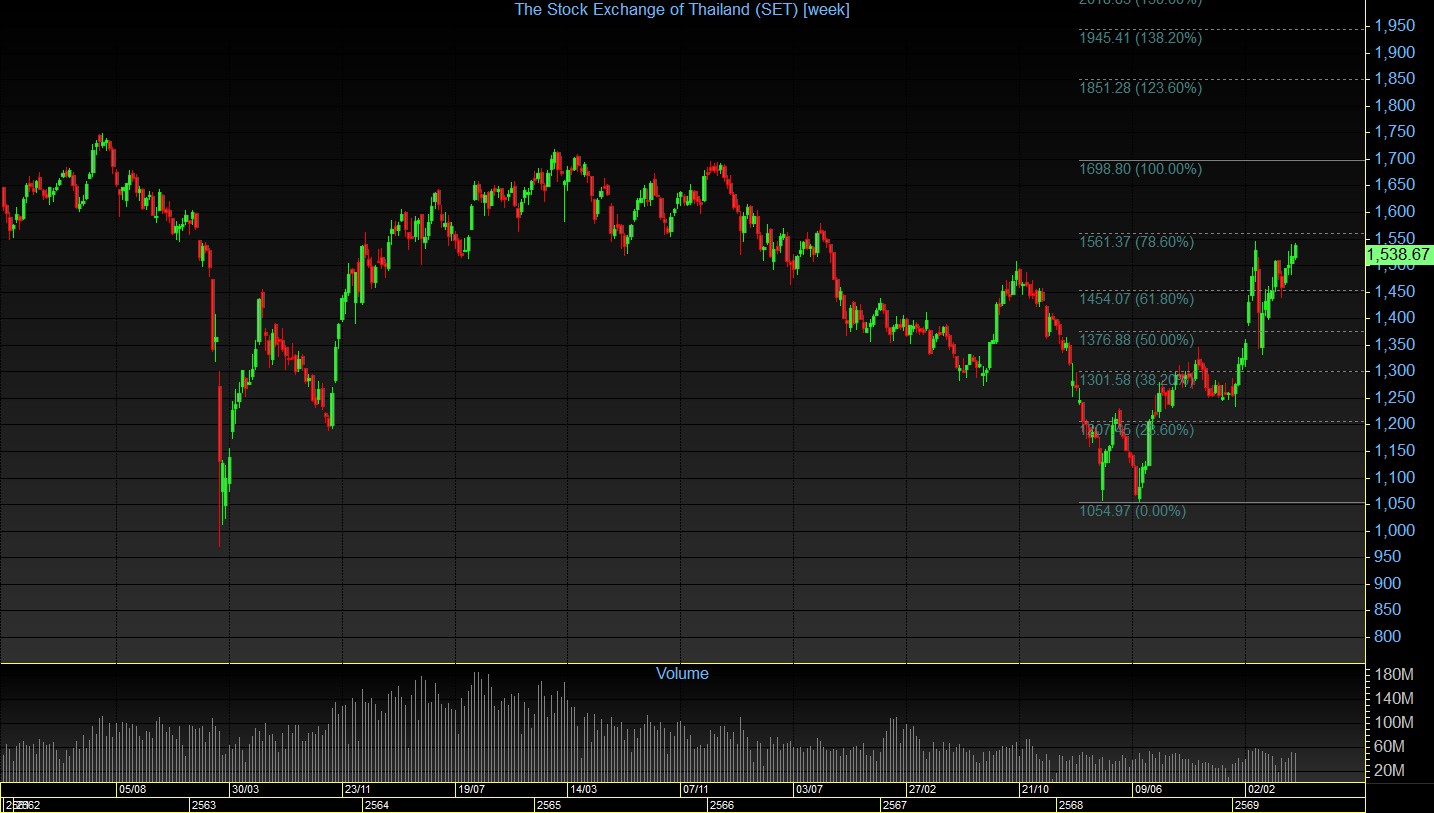Select the 19/07 date marker
The width and height of the screenshot is (1434, 813).
(472, 789)
